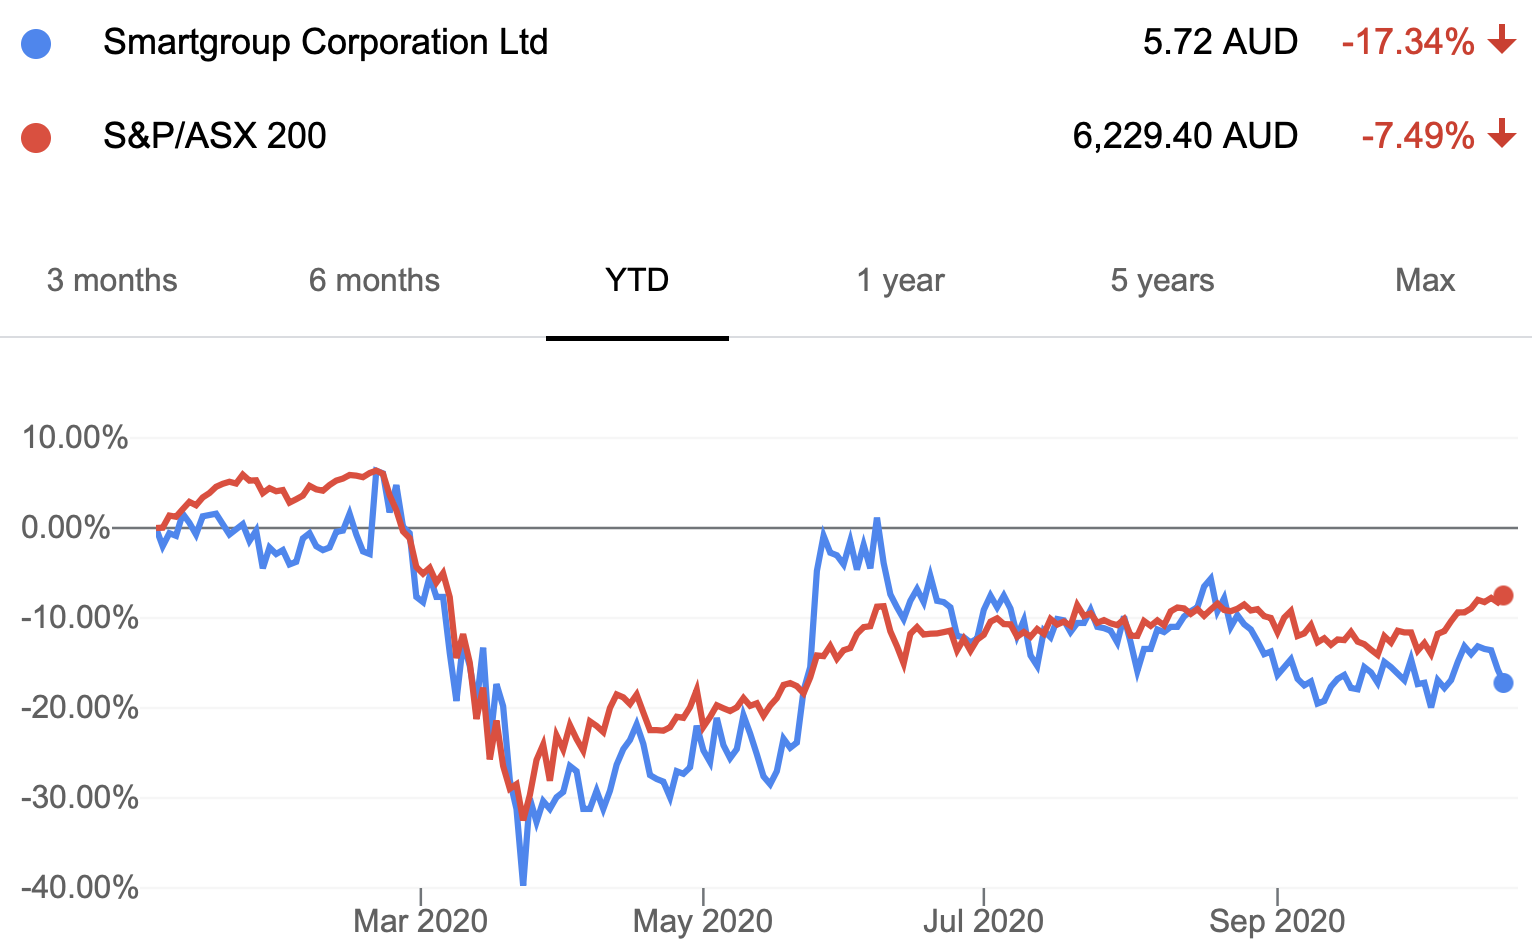Click blue endpoint marker on chart

coord(1503,683)
